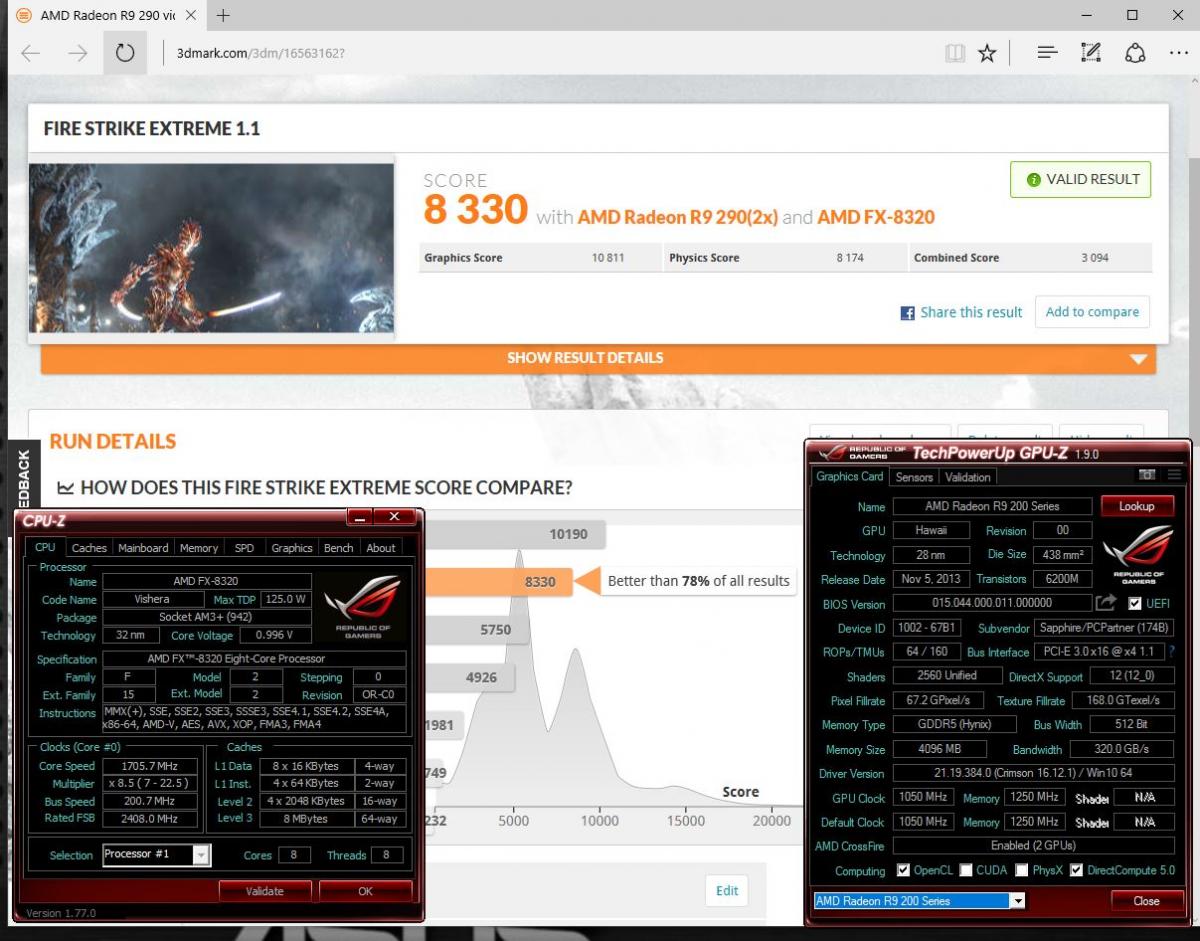This screenshot has width=1200, height=941.
Task: Click the ROG logo in CPU-Z
Action: click(364, 608)
